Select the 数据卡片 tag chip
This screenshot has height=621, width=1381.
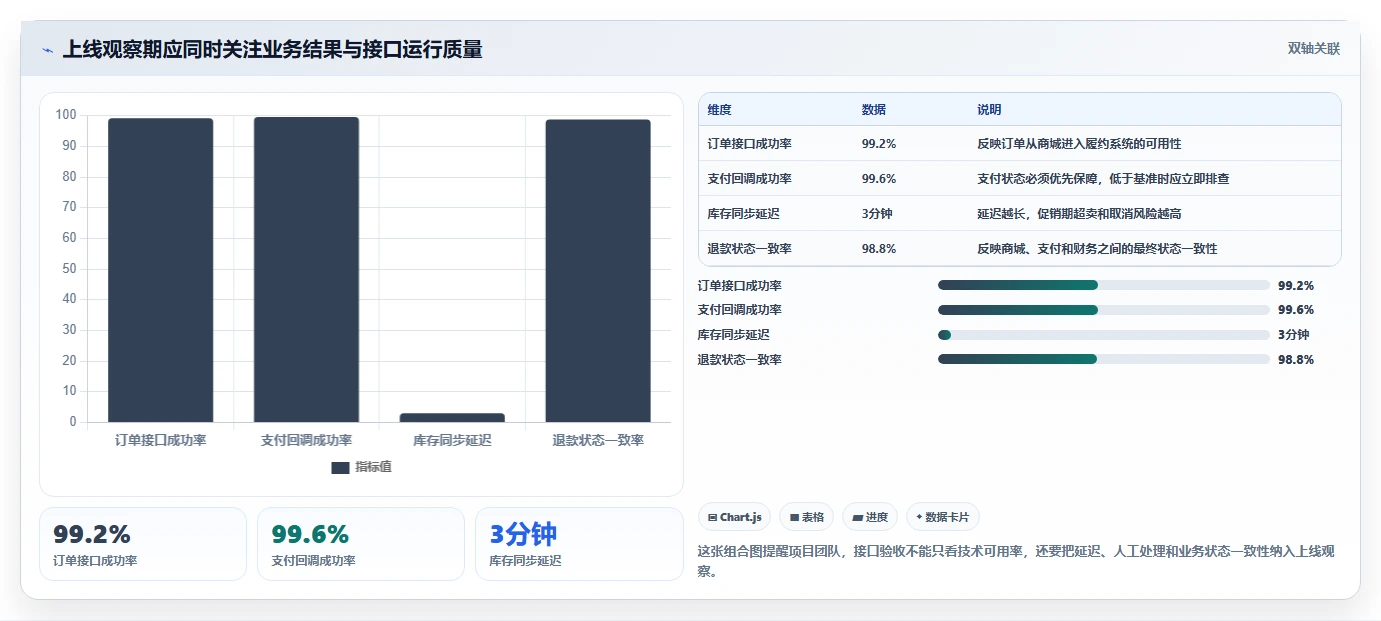(x=943, y=517)
